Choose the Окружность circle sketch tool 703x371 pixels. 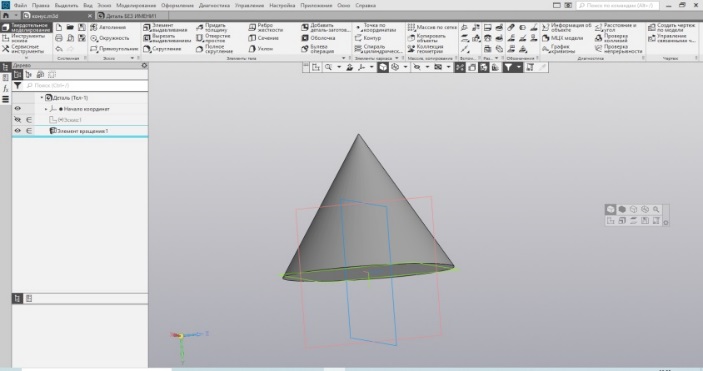tap(110, 38)
